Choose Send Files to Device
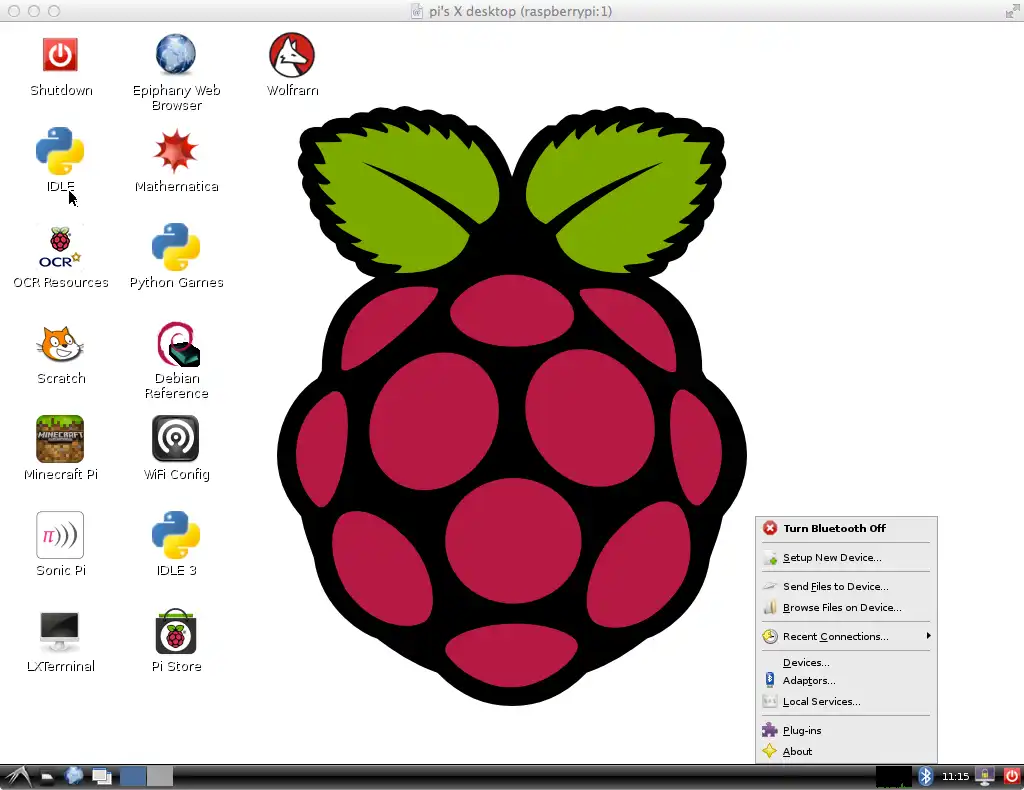 [846, 586]
